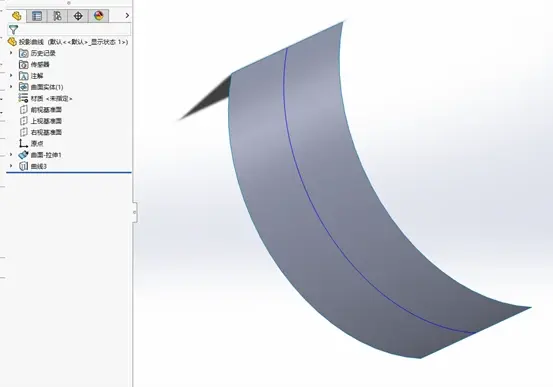Image resolution: width=553 pixels, height=387 pixels.
Task: Open the DisplayManager color sphere tab
Action: pyautogui.click(x=98, y=16)
